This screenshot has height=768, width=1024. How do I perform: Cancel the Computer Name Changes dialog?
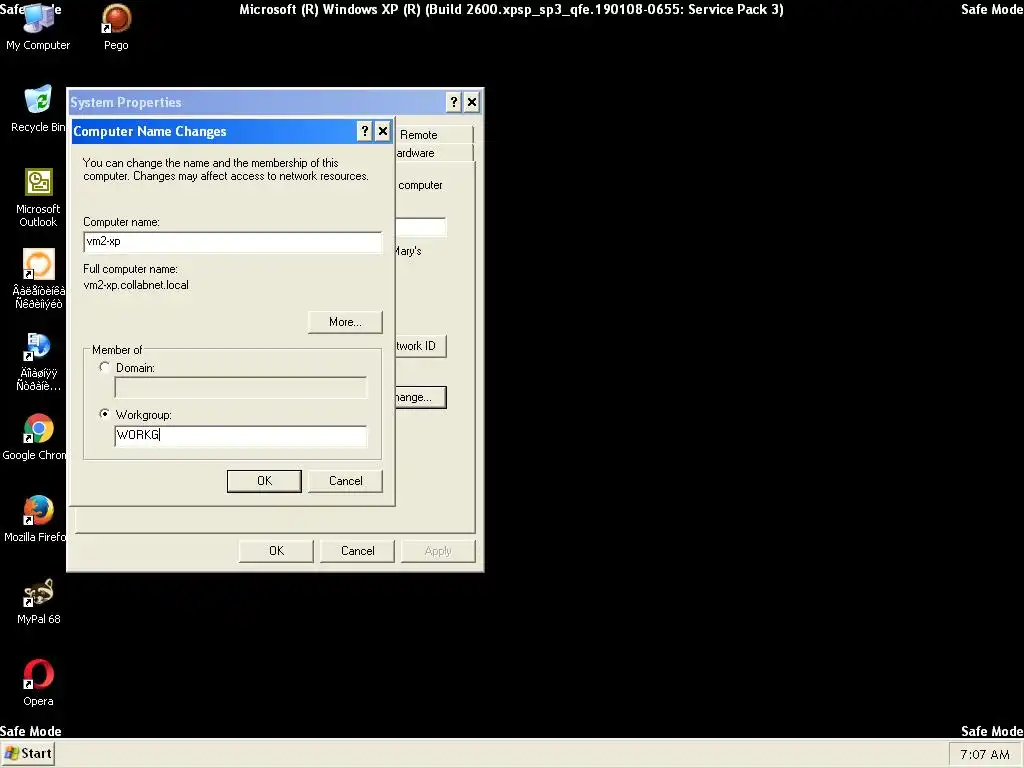(345, 481)
